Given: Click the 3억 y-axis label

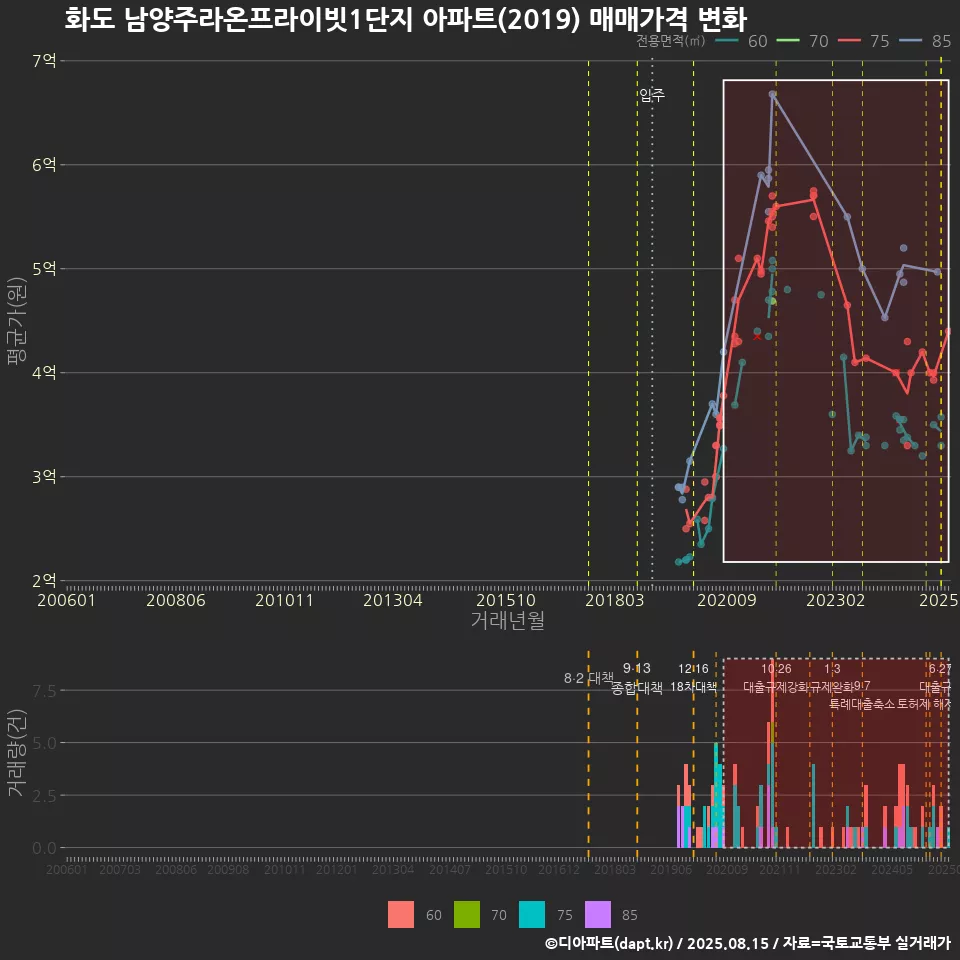Looking at the screenshot, I should pyautogui.click(x=44, y=476).
